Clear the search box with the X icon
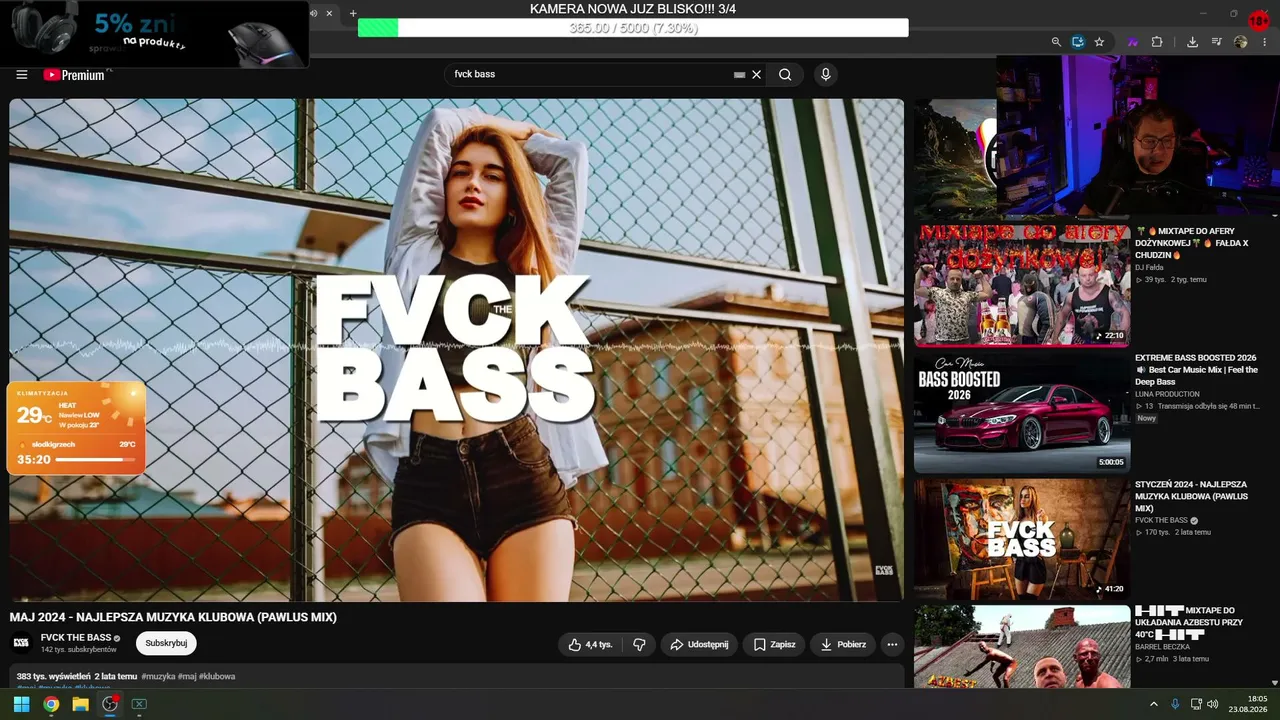The width and height of the screenshot is (1280, 720). 756,74
